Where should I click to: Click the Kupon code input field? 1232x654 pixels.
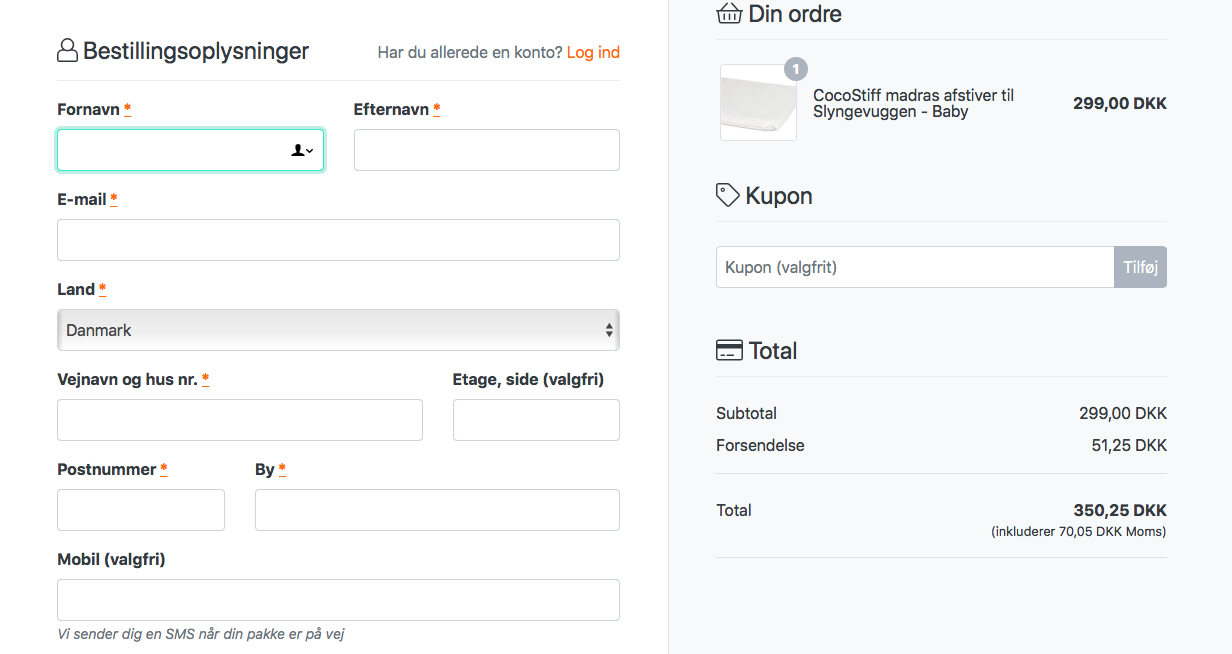pyautogui.click(x=914, y=267)
